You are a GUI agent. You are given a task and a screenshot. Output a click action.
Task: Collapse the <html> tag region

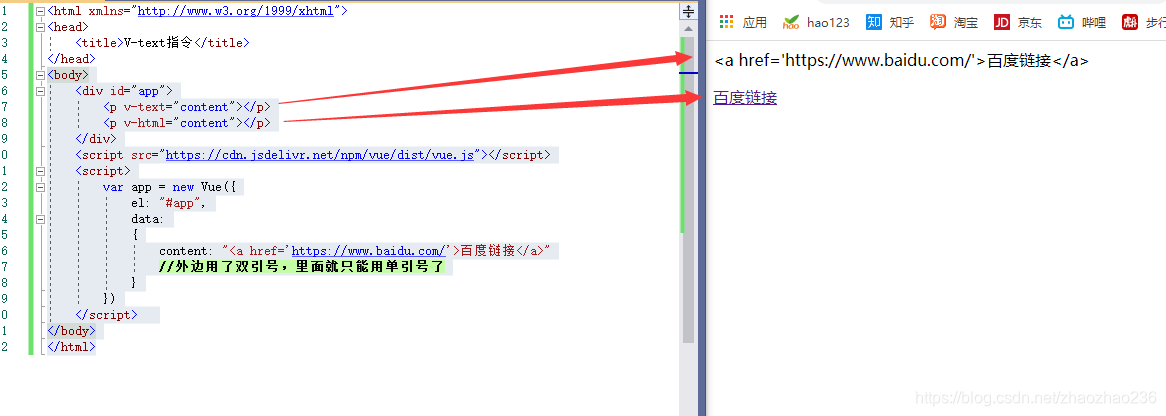click(x=40, y=11)
